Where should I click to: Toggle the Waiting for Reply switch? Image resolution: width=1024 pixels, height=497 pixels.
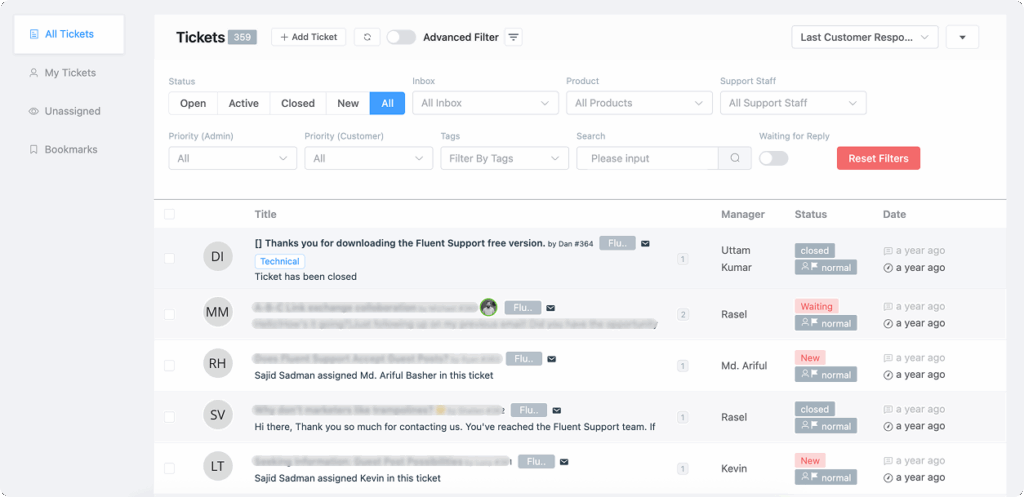(x=773, y=158)
